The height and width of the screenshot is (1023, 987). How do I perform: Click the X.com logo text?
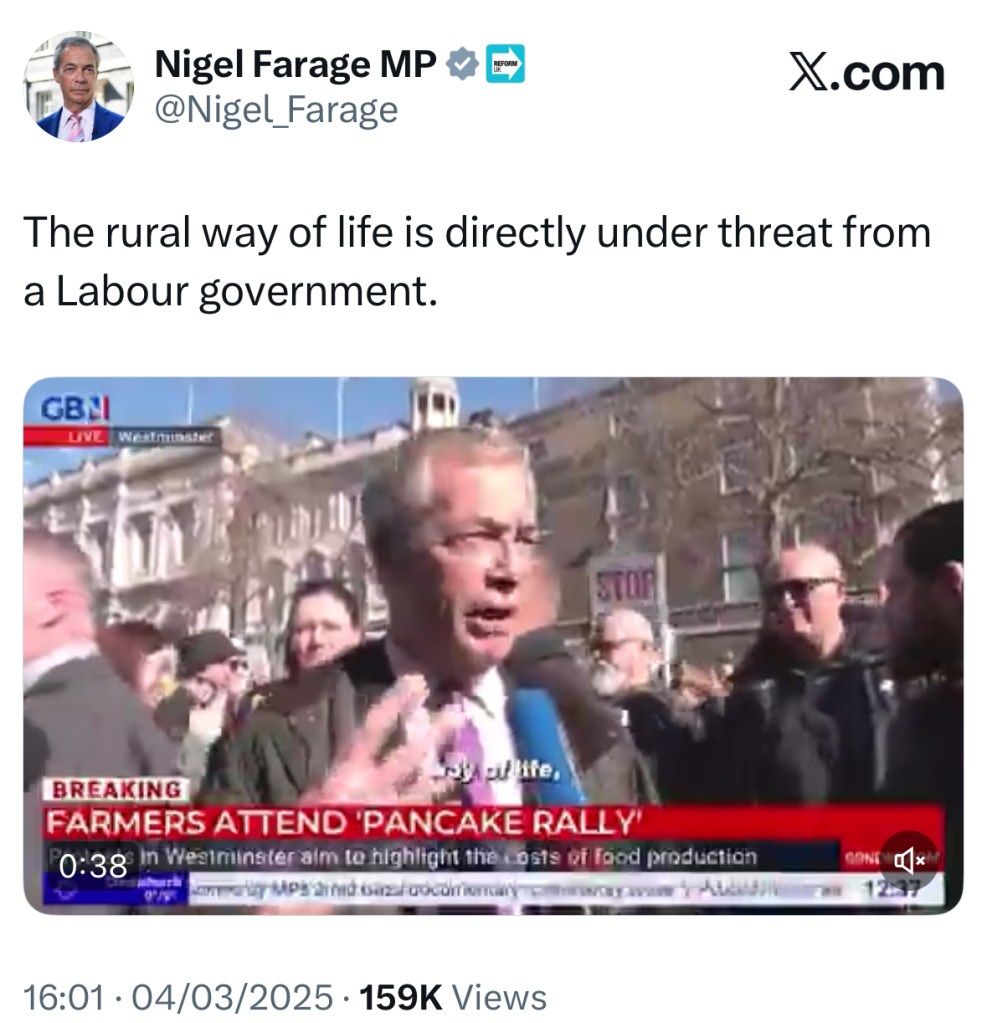866,73
